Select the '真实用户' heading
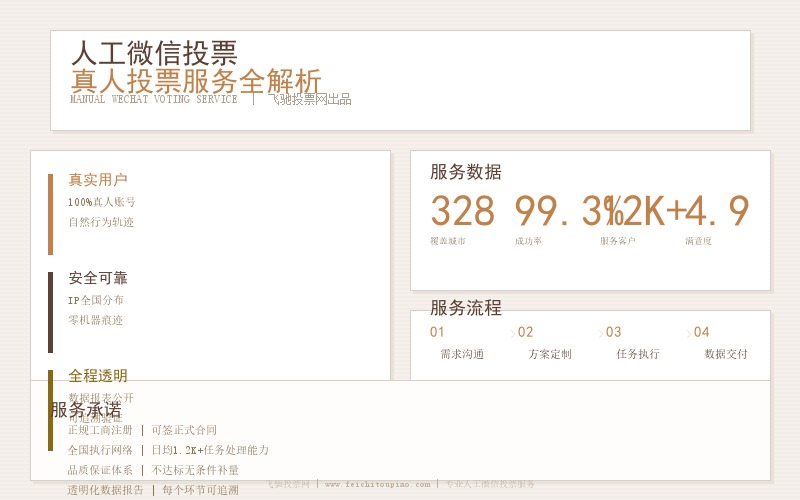The image size is (800, 500). pyautogui.click(x=98, y=180)
